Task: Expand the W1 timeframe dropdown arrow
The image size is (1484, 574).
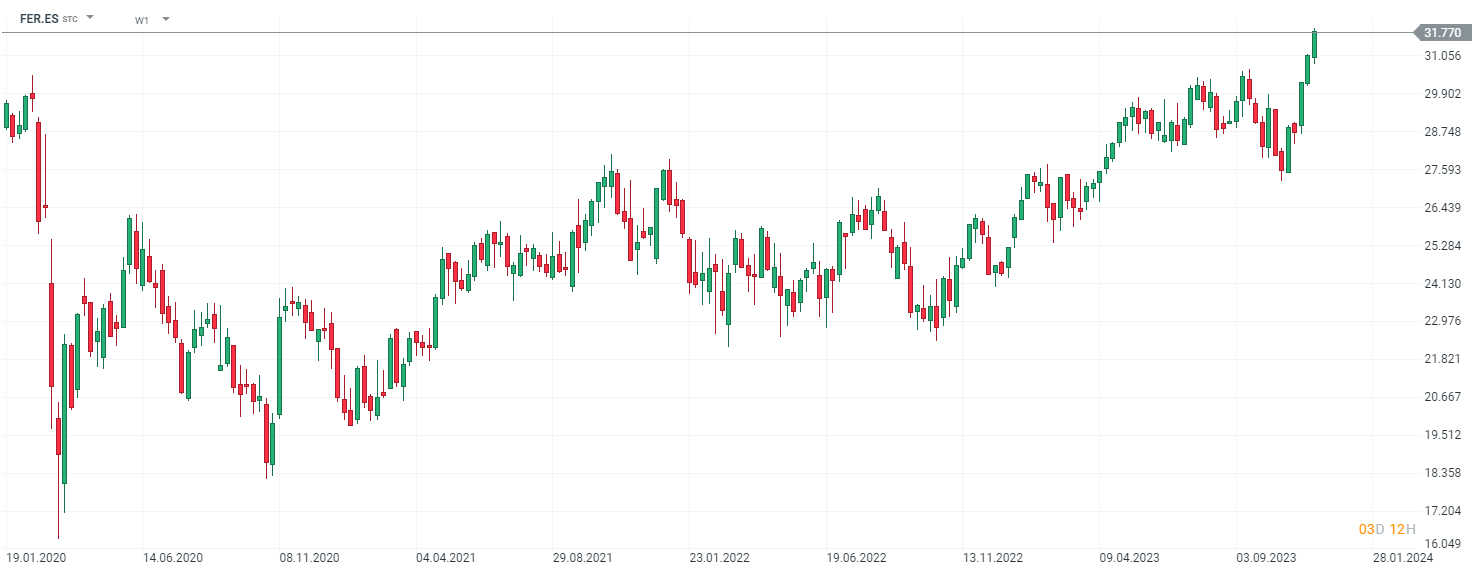Action: point(165,19)
